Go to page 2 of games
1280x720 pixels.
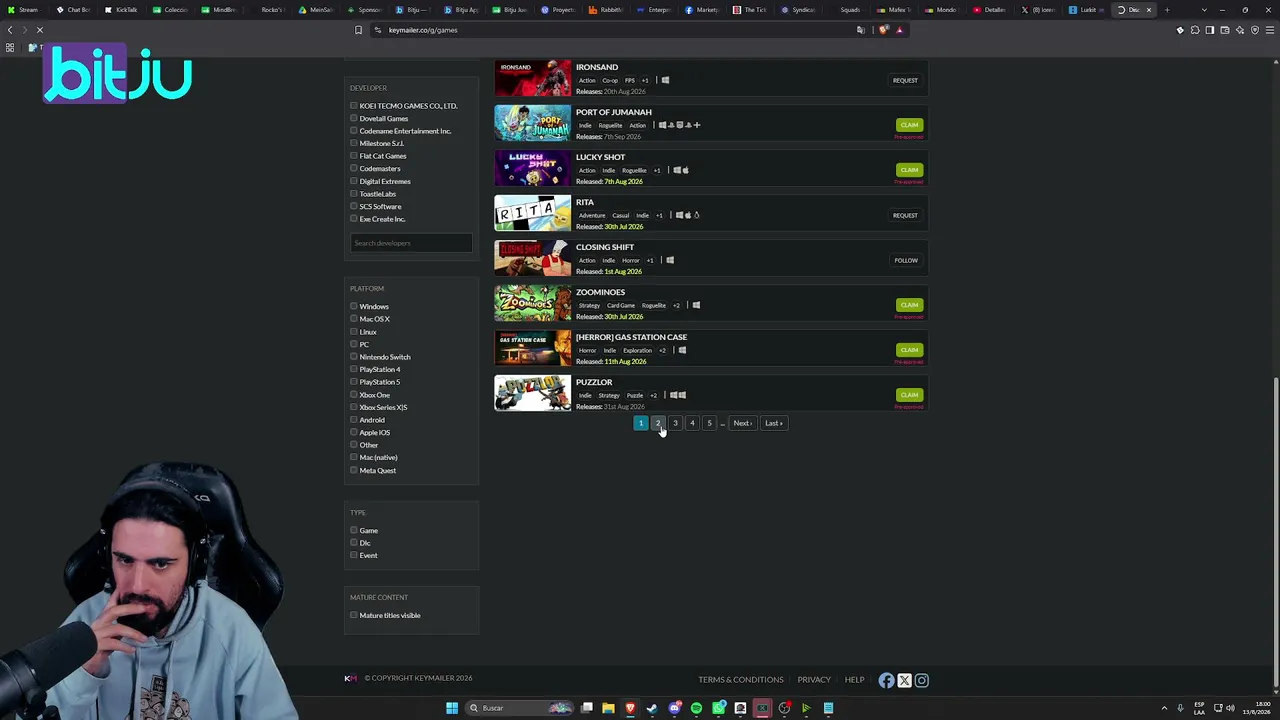[x=658, y=423]
